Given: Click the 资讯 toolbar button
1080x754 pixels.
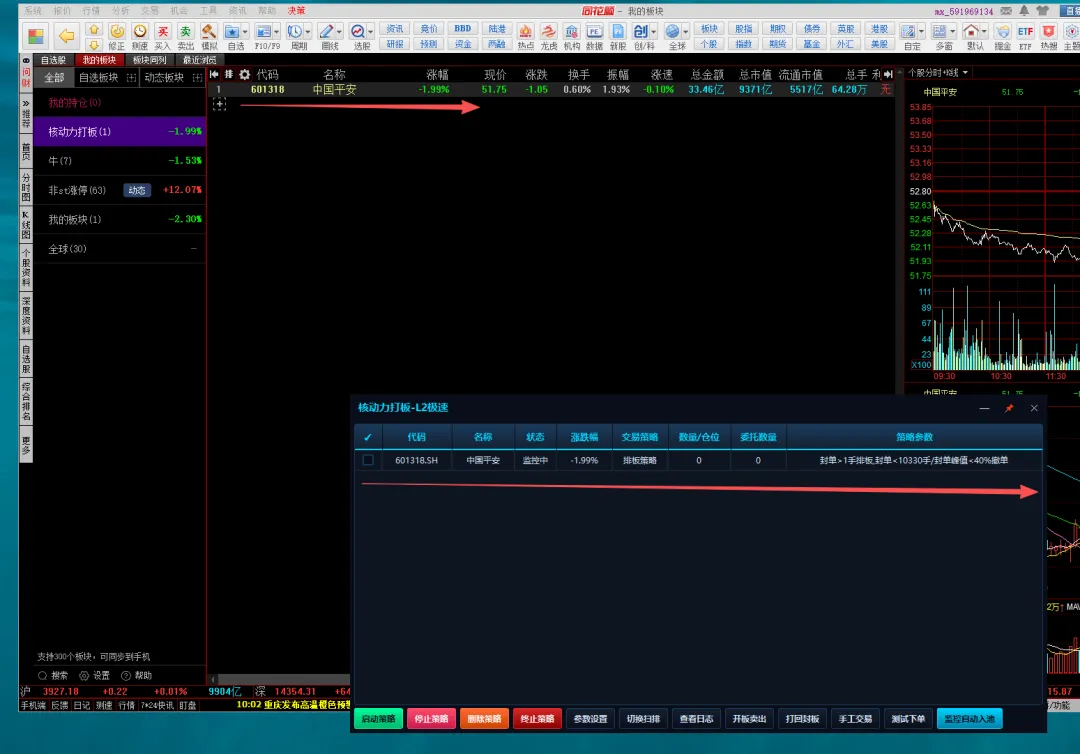Looking at the screenshot, I should [395, 29].
